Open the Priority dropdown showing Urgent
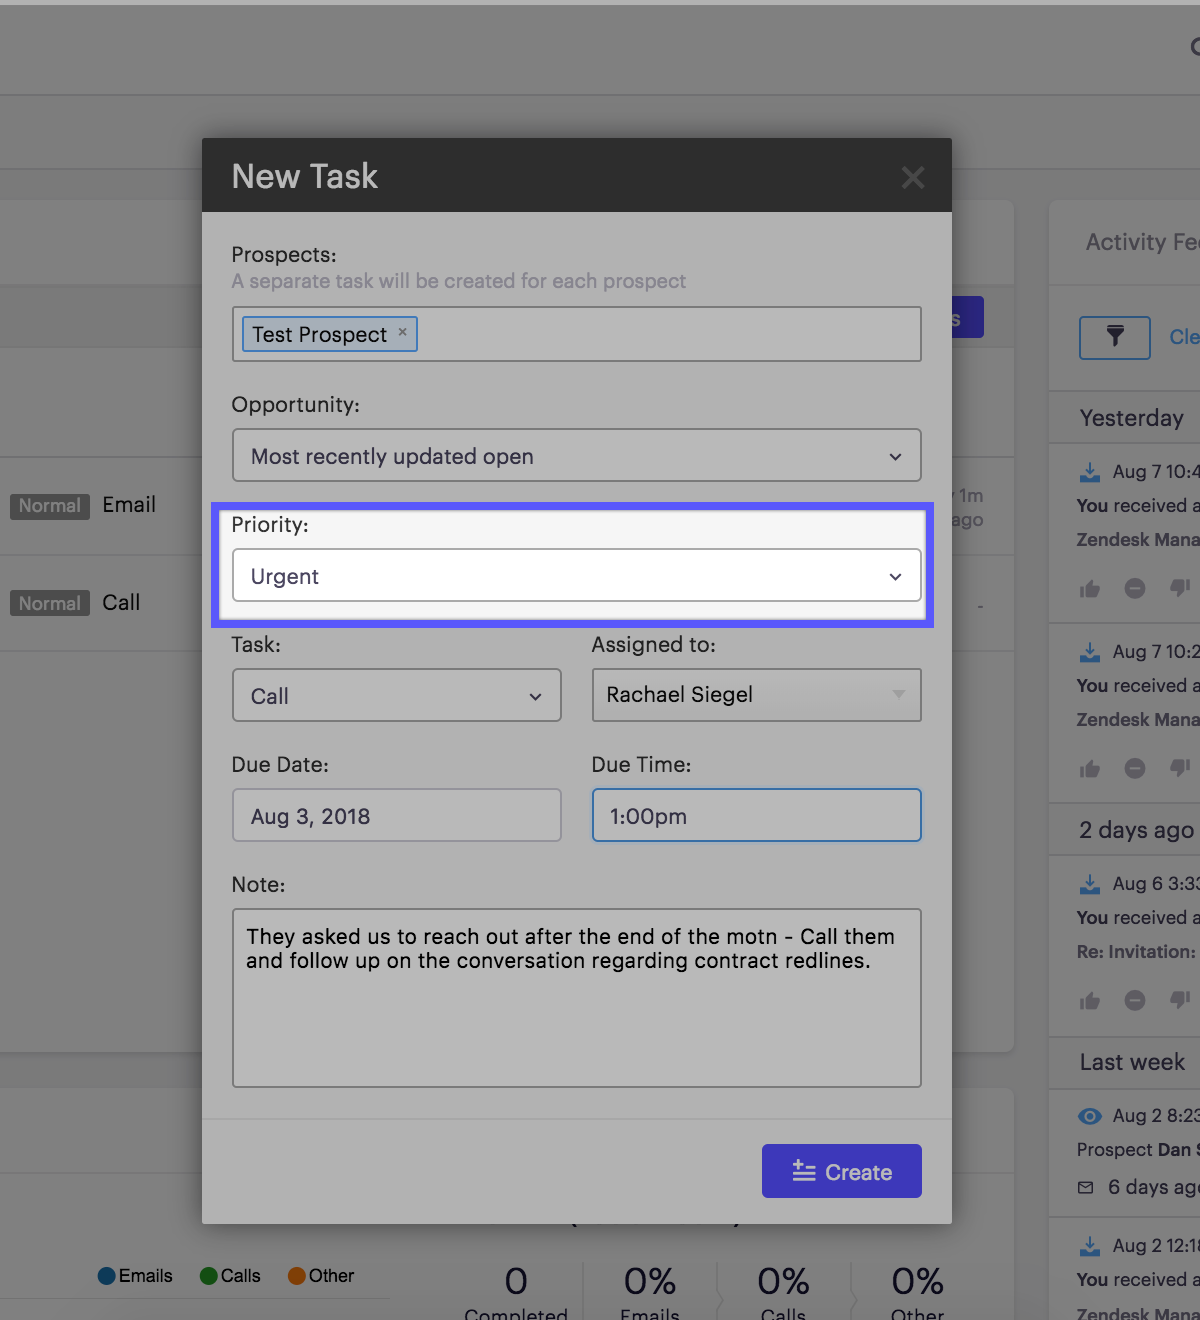Screen dimensions: 1200x1320 (x=576, y=576)
